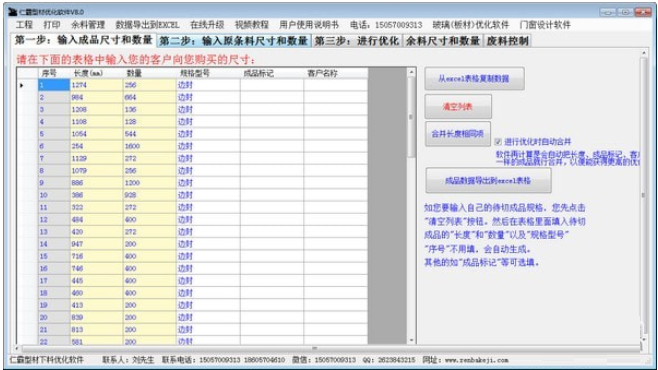
Task: Click the application icon in the title bar
Action: 13,12
